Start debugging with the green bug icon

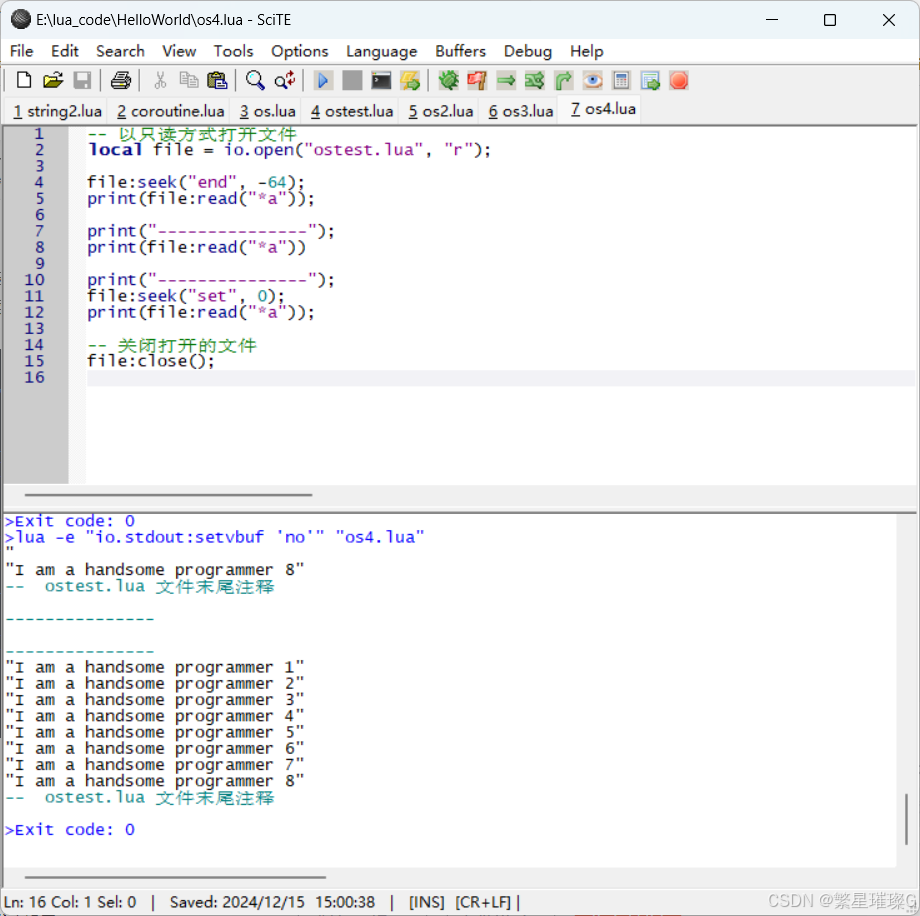pos(449,80)
